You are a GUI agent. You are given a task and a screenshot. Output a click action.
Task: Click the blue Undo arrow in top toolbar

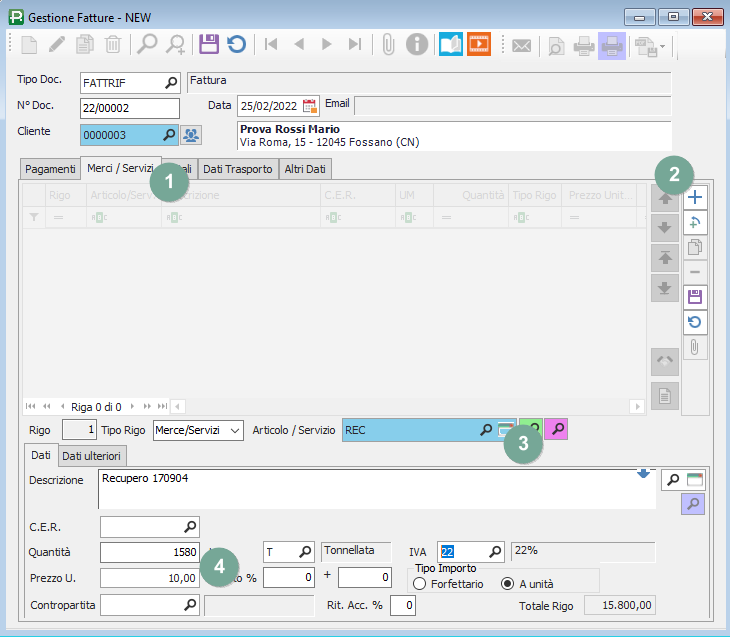[236, 44]
